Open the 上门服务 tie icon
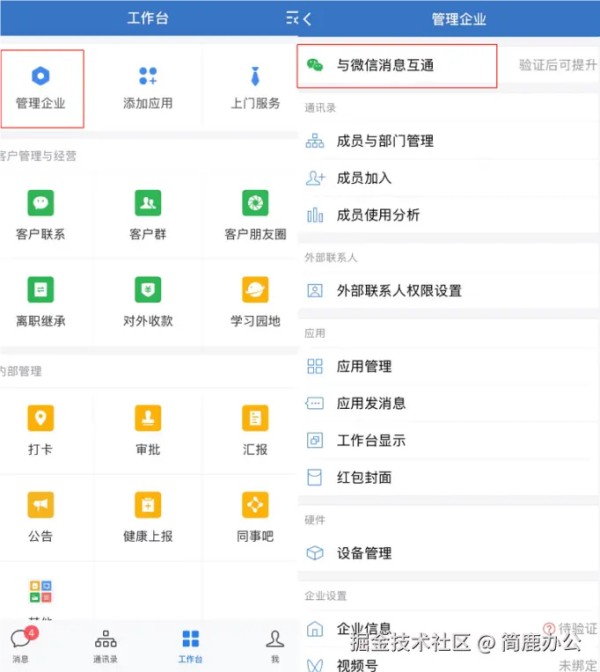 pyautogui.click(x=255, y=77)
